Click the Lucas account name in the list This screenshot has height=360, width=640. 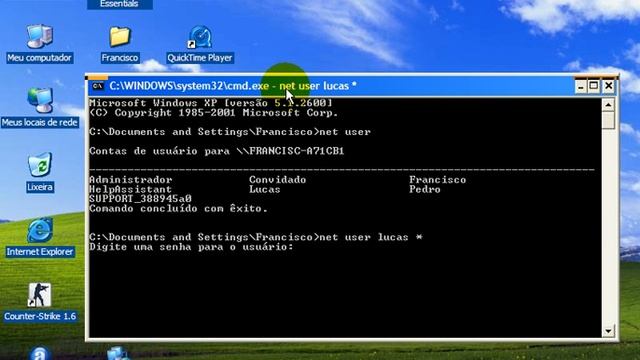pyautogui.click(x=264, y=189)
